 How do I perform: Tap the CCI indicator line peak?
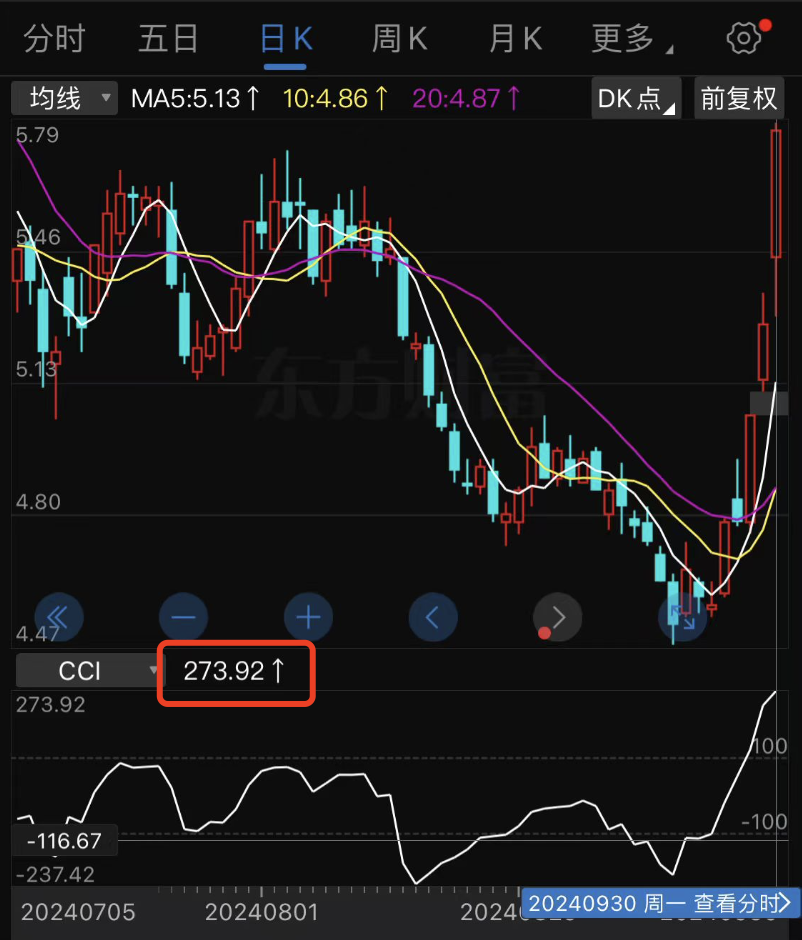pos(775,693)
